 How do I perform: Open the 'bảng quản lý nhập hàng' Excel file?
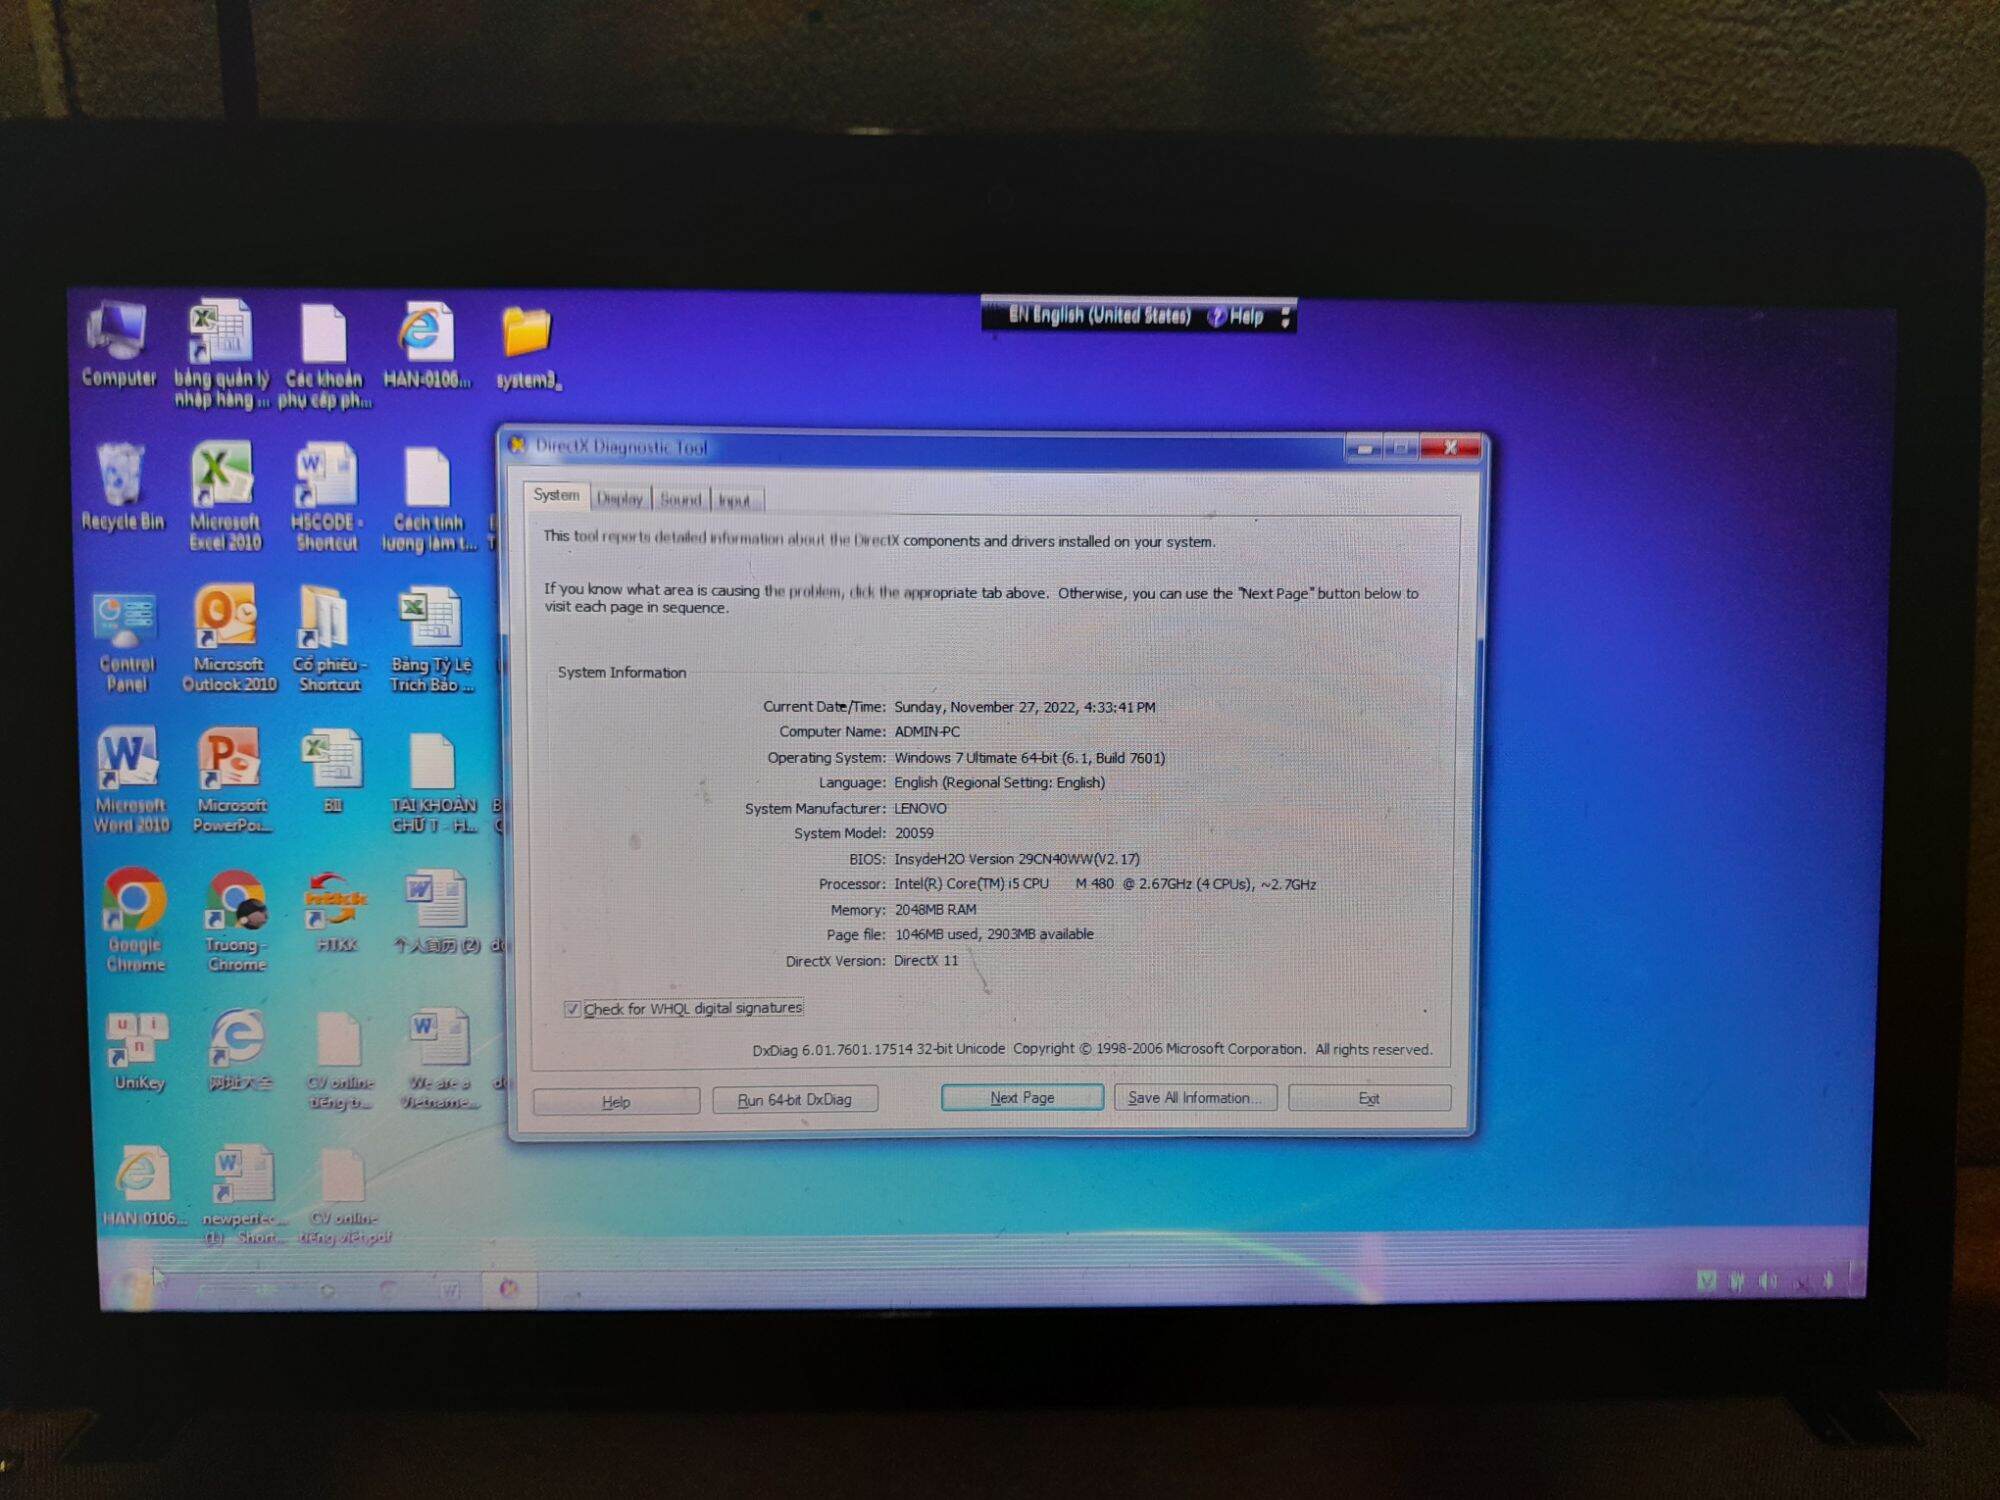(x=221, y=353)
